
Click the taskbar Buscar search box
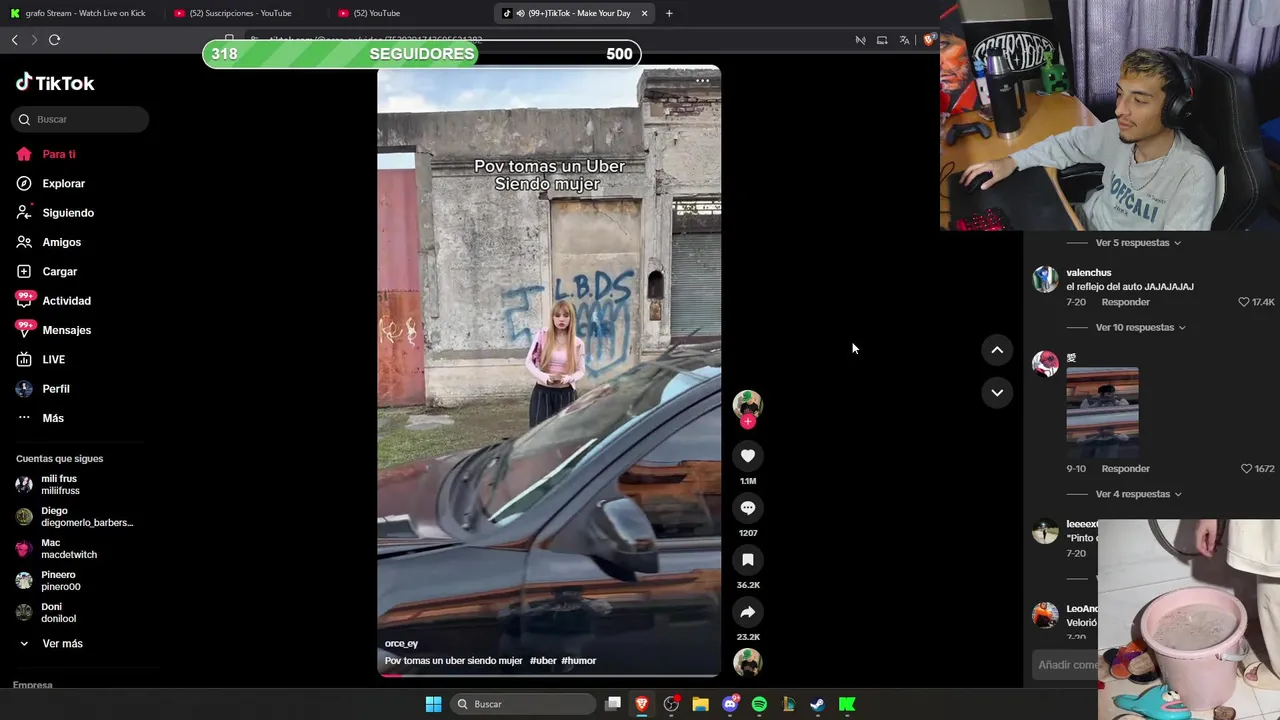point(521,704)
